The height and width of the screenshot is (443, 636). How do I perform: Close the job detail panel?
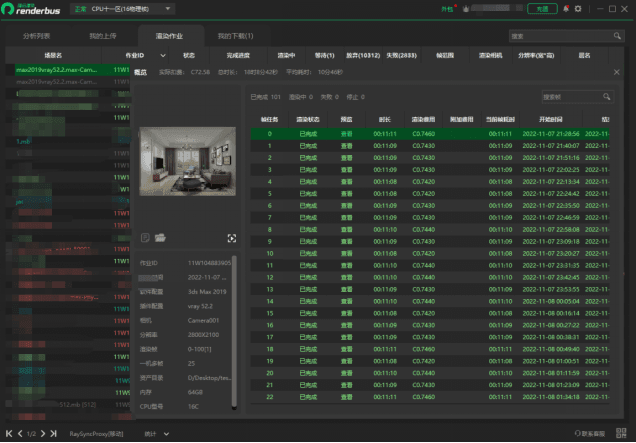click(615, 73)
